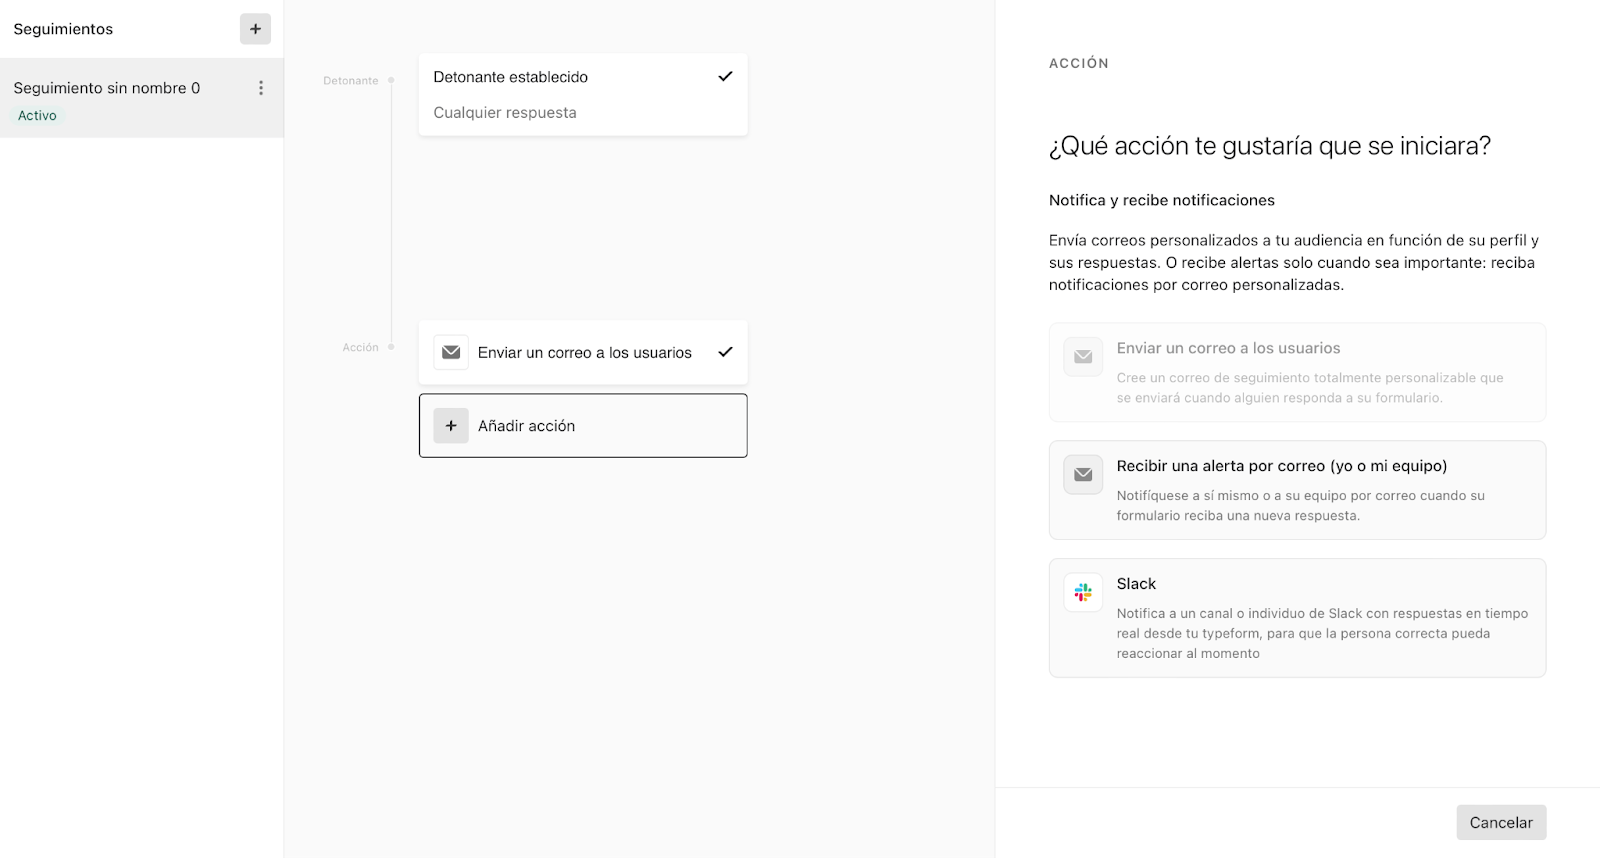Open the Detonante establecido card
Viewport: 1600px width, 858px height.
point(583,94)
